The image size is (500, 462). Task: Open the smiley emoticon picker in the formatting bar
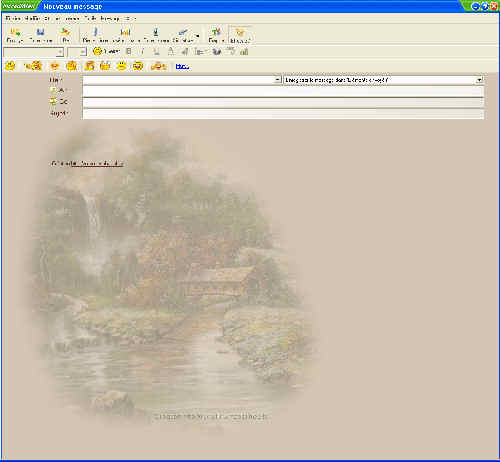(x=97, y=51)
